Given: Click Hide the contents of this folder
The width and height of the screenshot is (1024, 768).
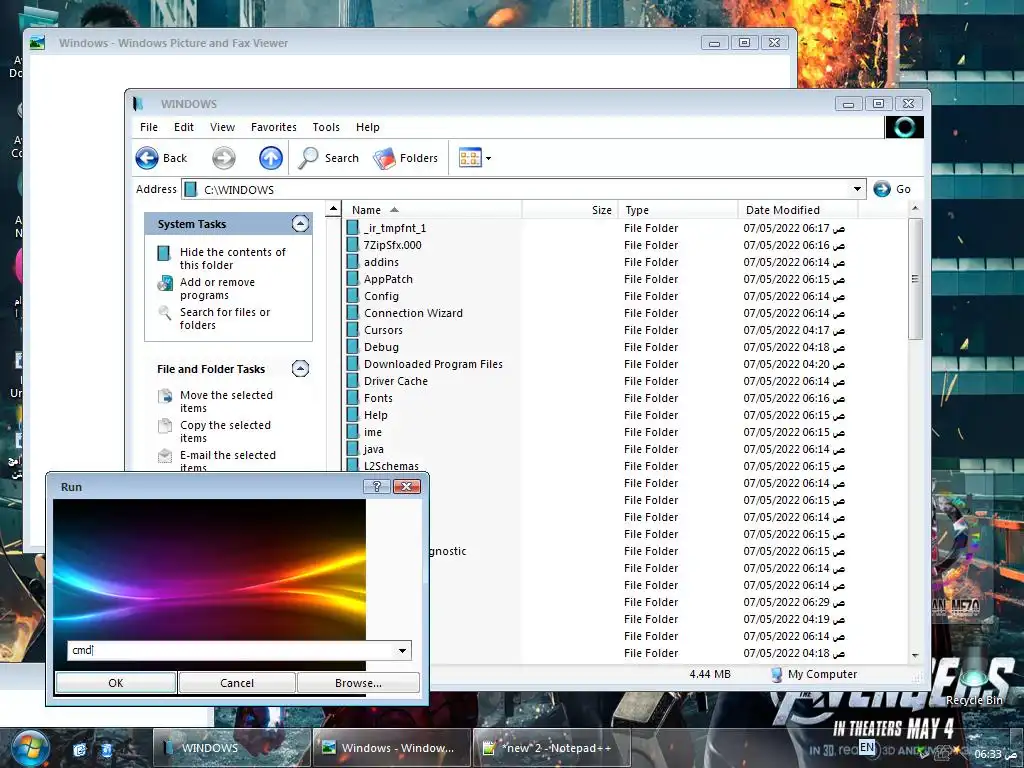Looking at the screenshot, I should 232,259.
